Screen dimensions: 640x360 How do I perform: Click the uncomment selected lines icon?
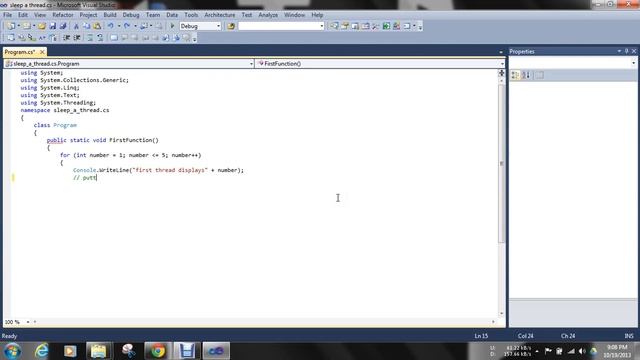tap(100, 38)
